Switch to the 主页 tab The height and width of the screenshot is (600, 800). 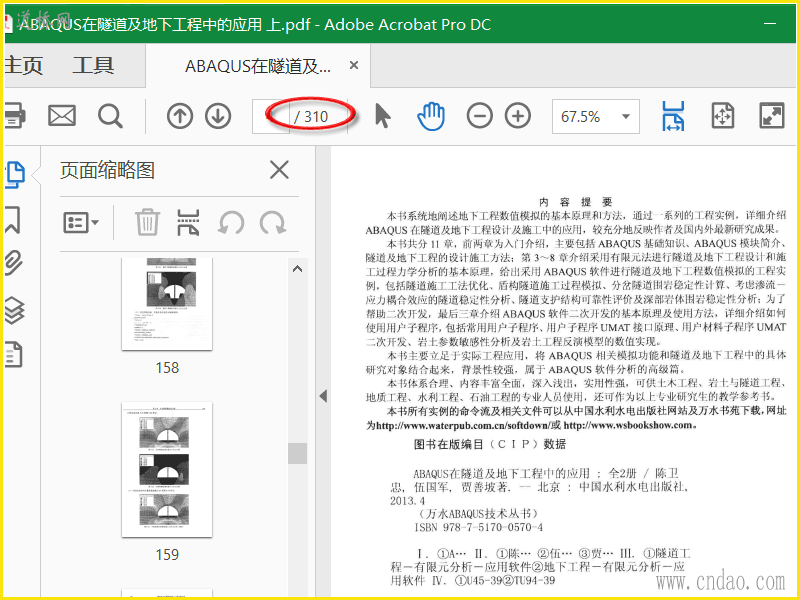(23, 66)
